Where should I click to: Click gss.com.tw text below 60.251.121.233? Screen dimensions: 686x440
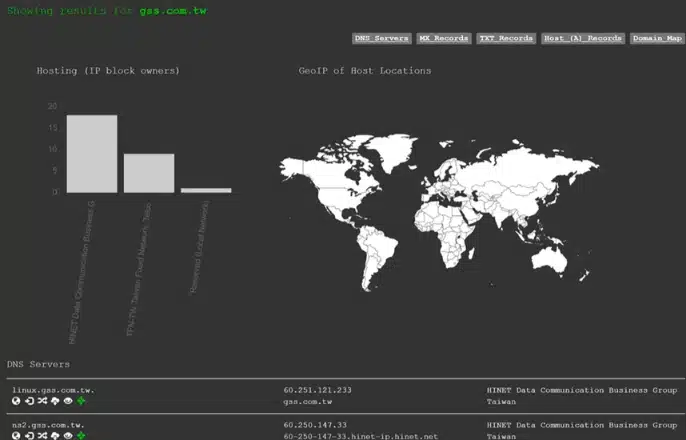[308, 402]
